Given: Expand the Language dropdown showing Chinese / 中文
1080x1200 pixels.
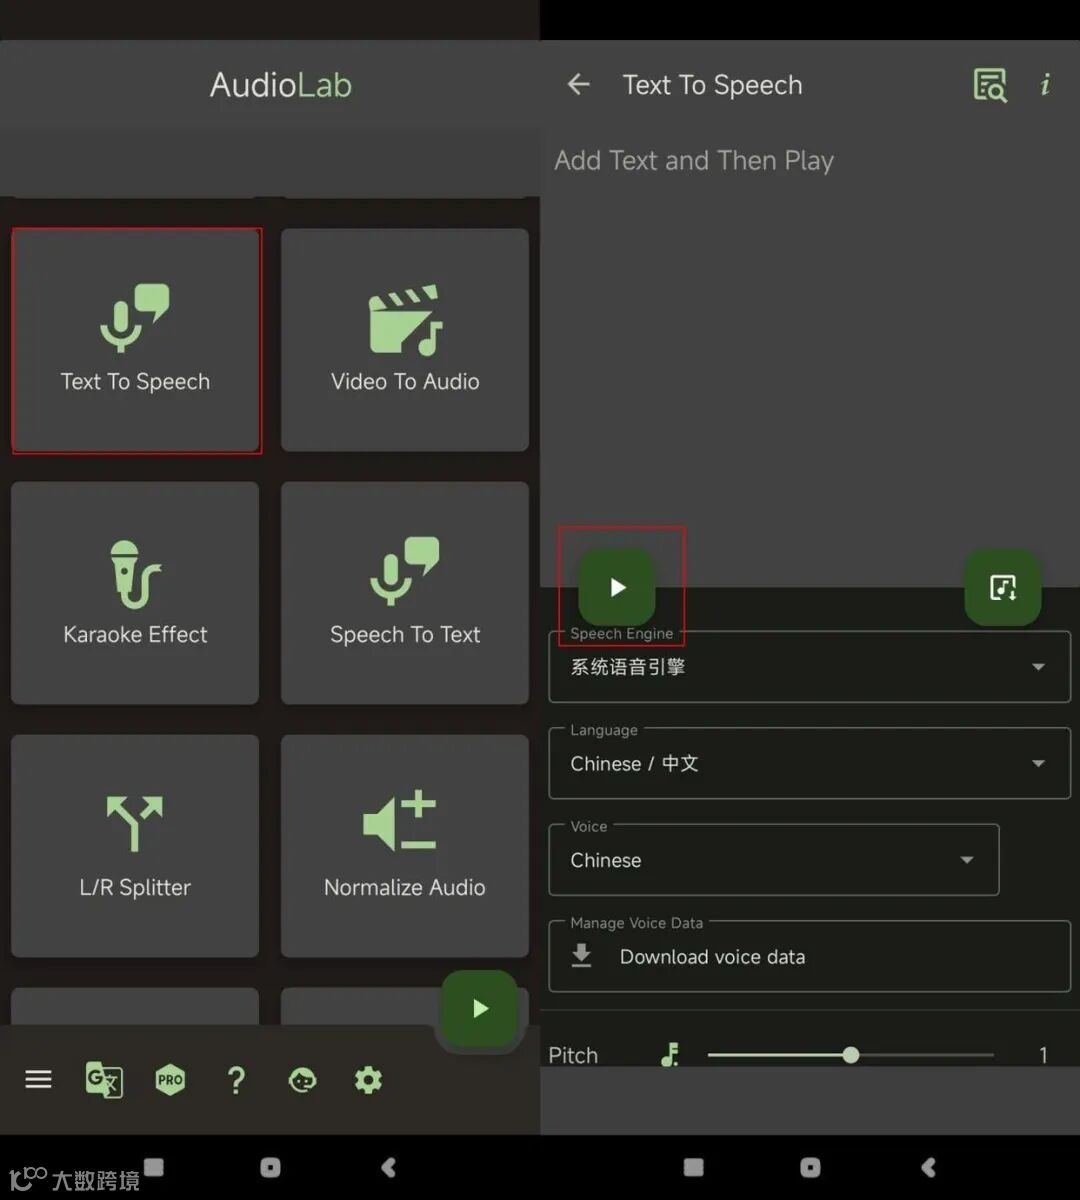Looking at the screenshot, I should coord(810,763).
